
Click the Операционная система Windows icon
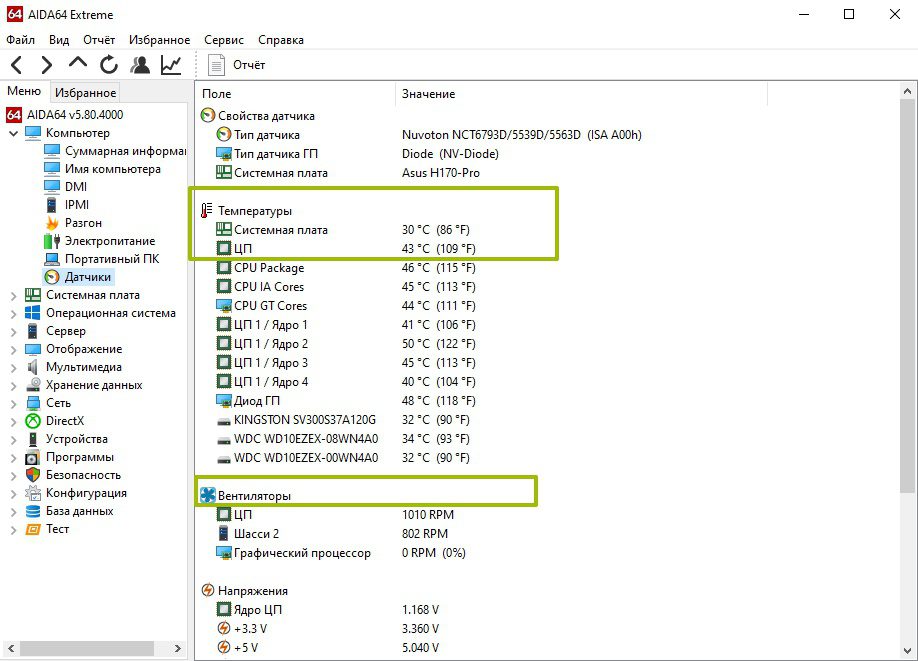point(33,313)
